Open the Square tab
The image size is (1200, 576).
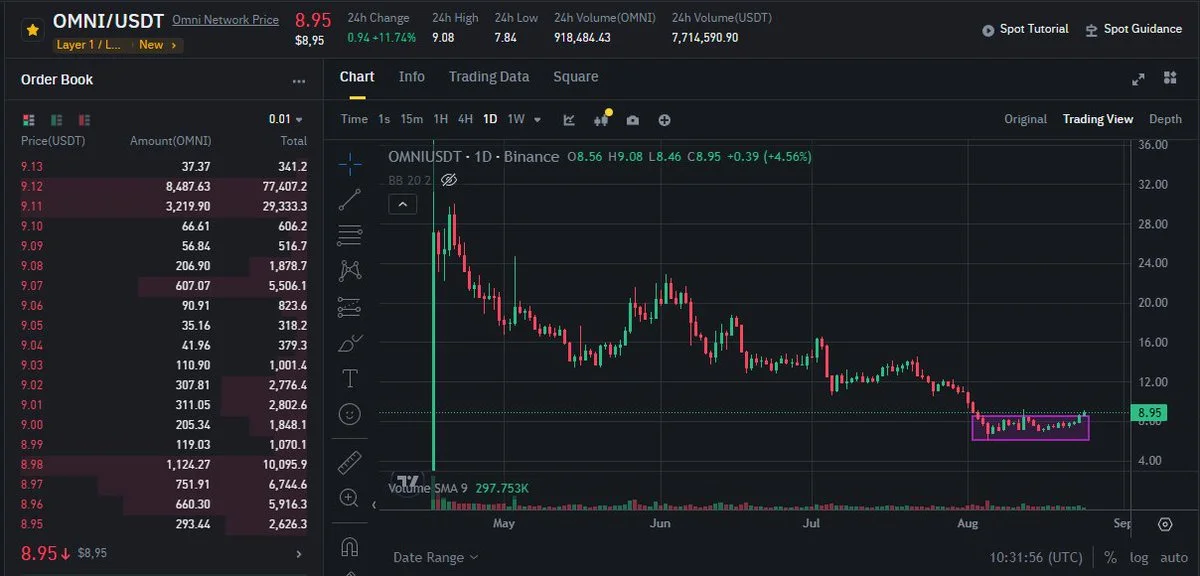coord(576,77)
